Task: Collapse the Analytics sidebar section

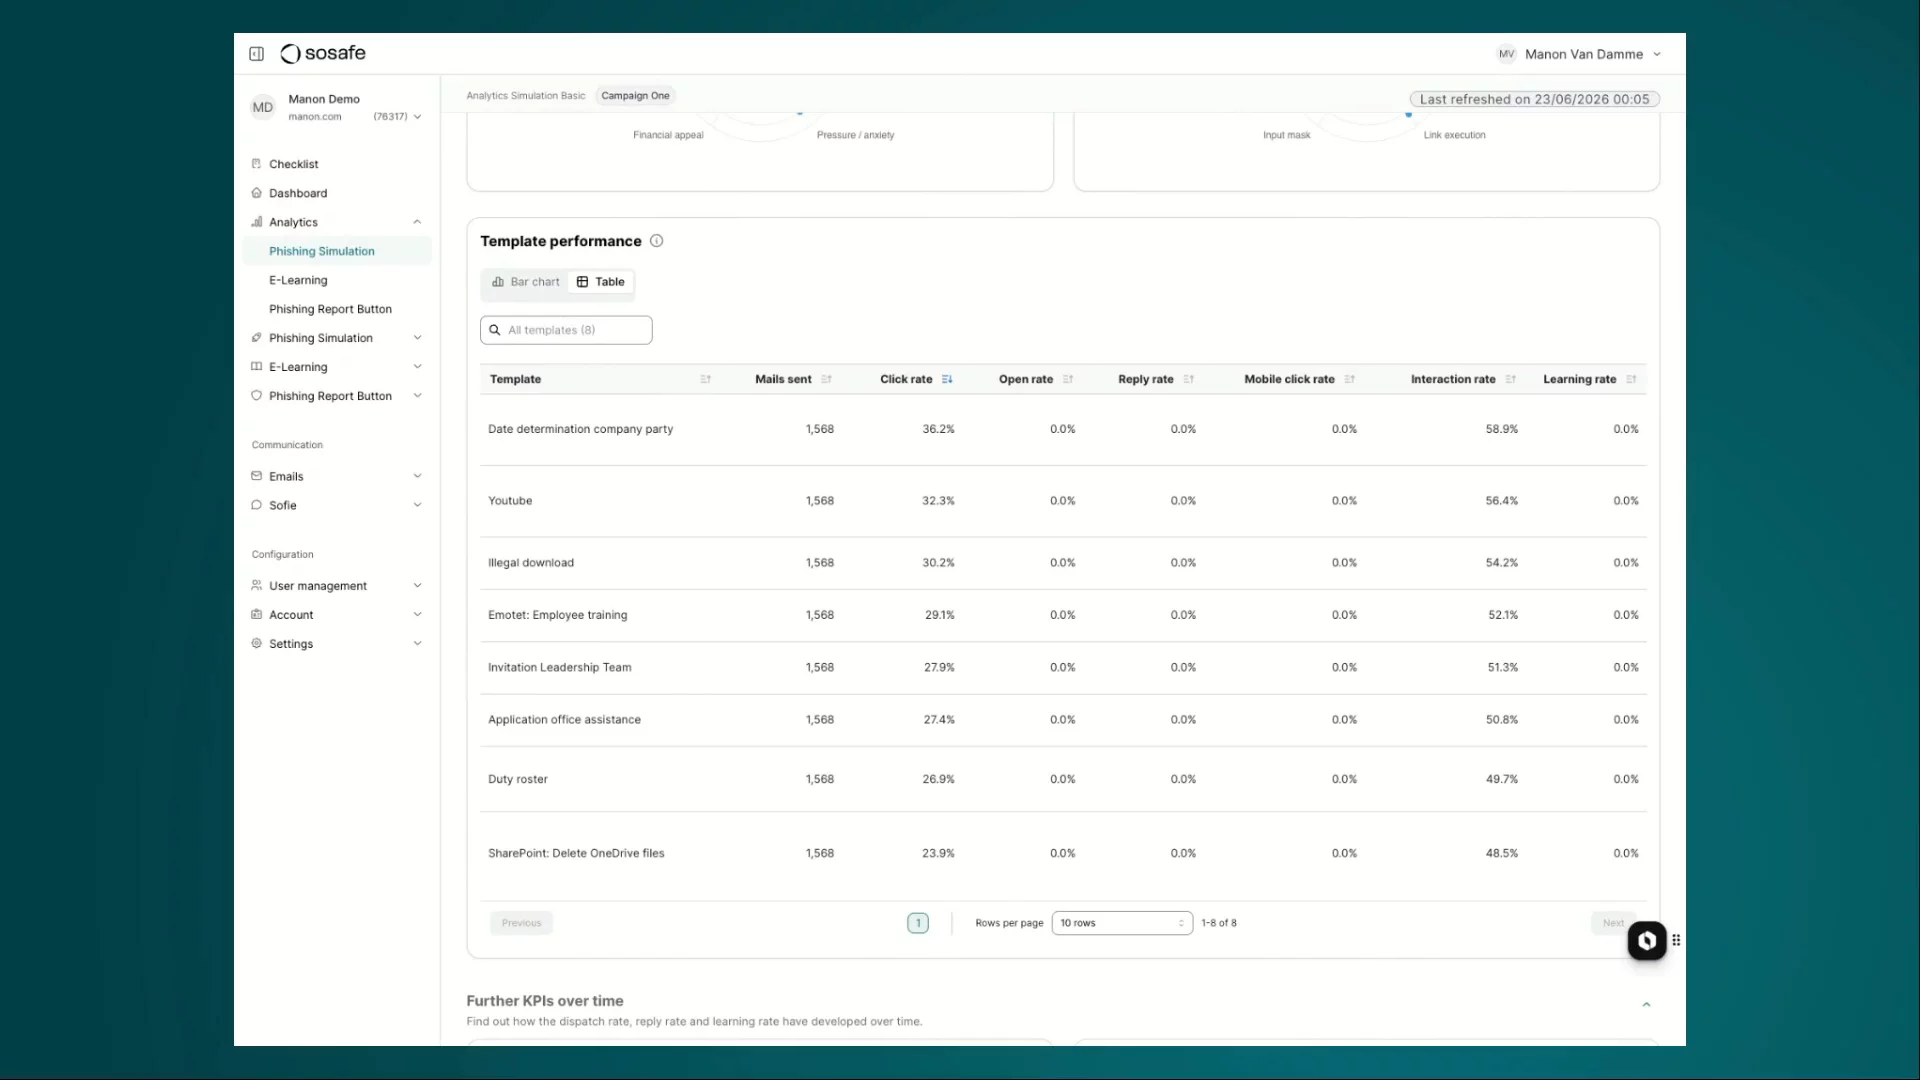Action: tap(417, 222)
